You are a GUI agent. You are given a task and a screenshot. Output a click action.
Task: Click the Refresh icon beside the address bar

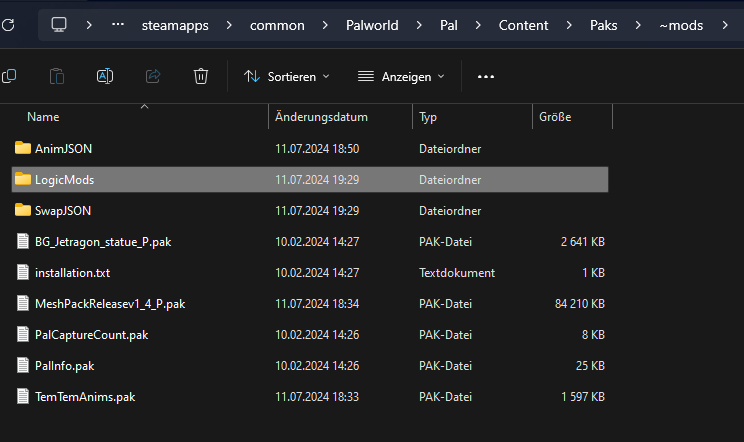click(8, 25)
